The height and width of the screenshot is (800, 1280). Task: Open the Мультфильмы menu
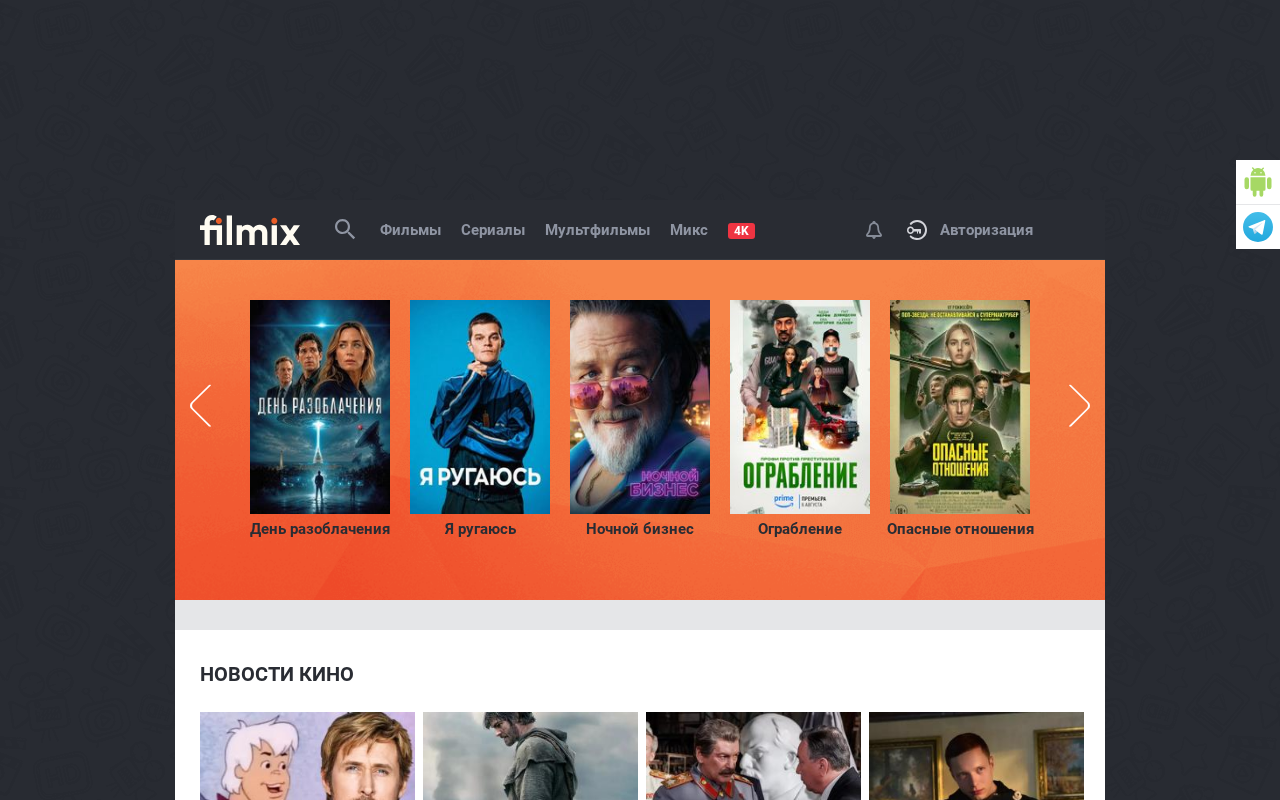point(597,230)
